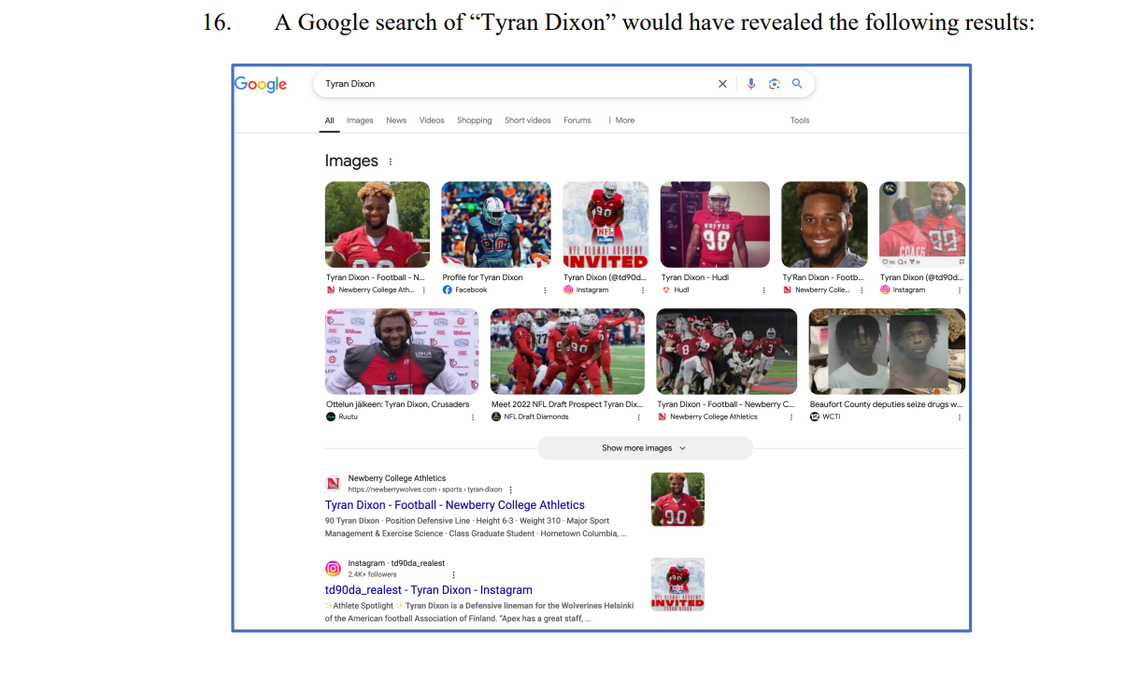
Task: Open the Meet 2022 NFL Draft Prospect thumbnail
Action: pos(567,352)
